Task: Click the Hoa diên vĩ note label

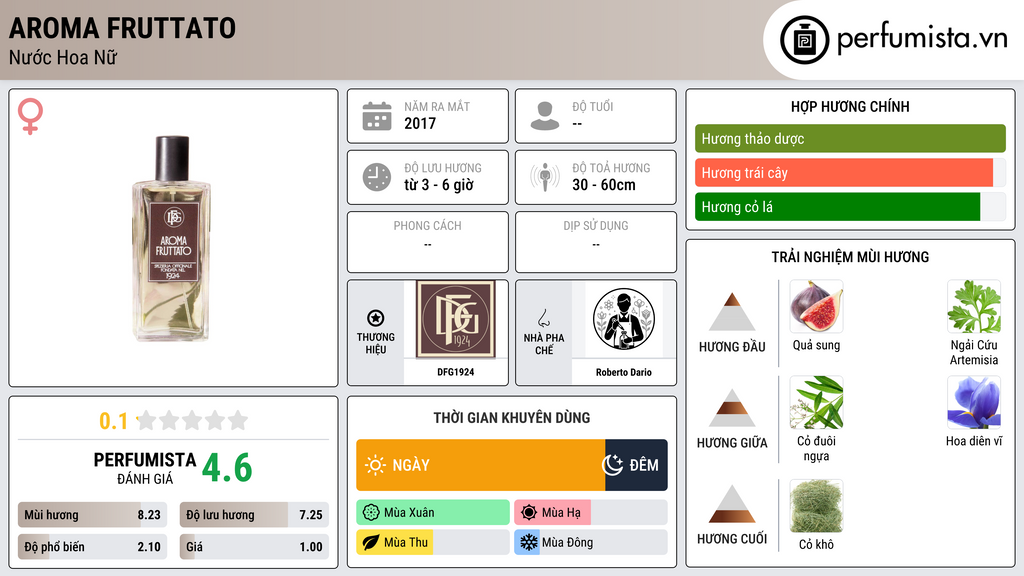Action: [974, 441]
